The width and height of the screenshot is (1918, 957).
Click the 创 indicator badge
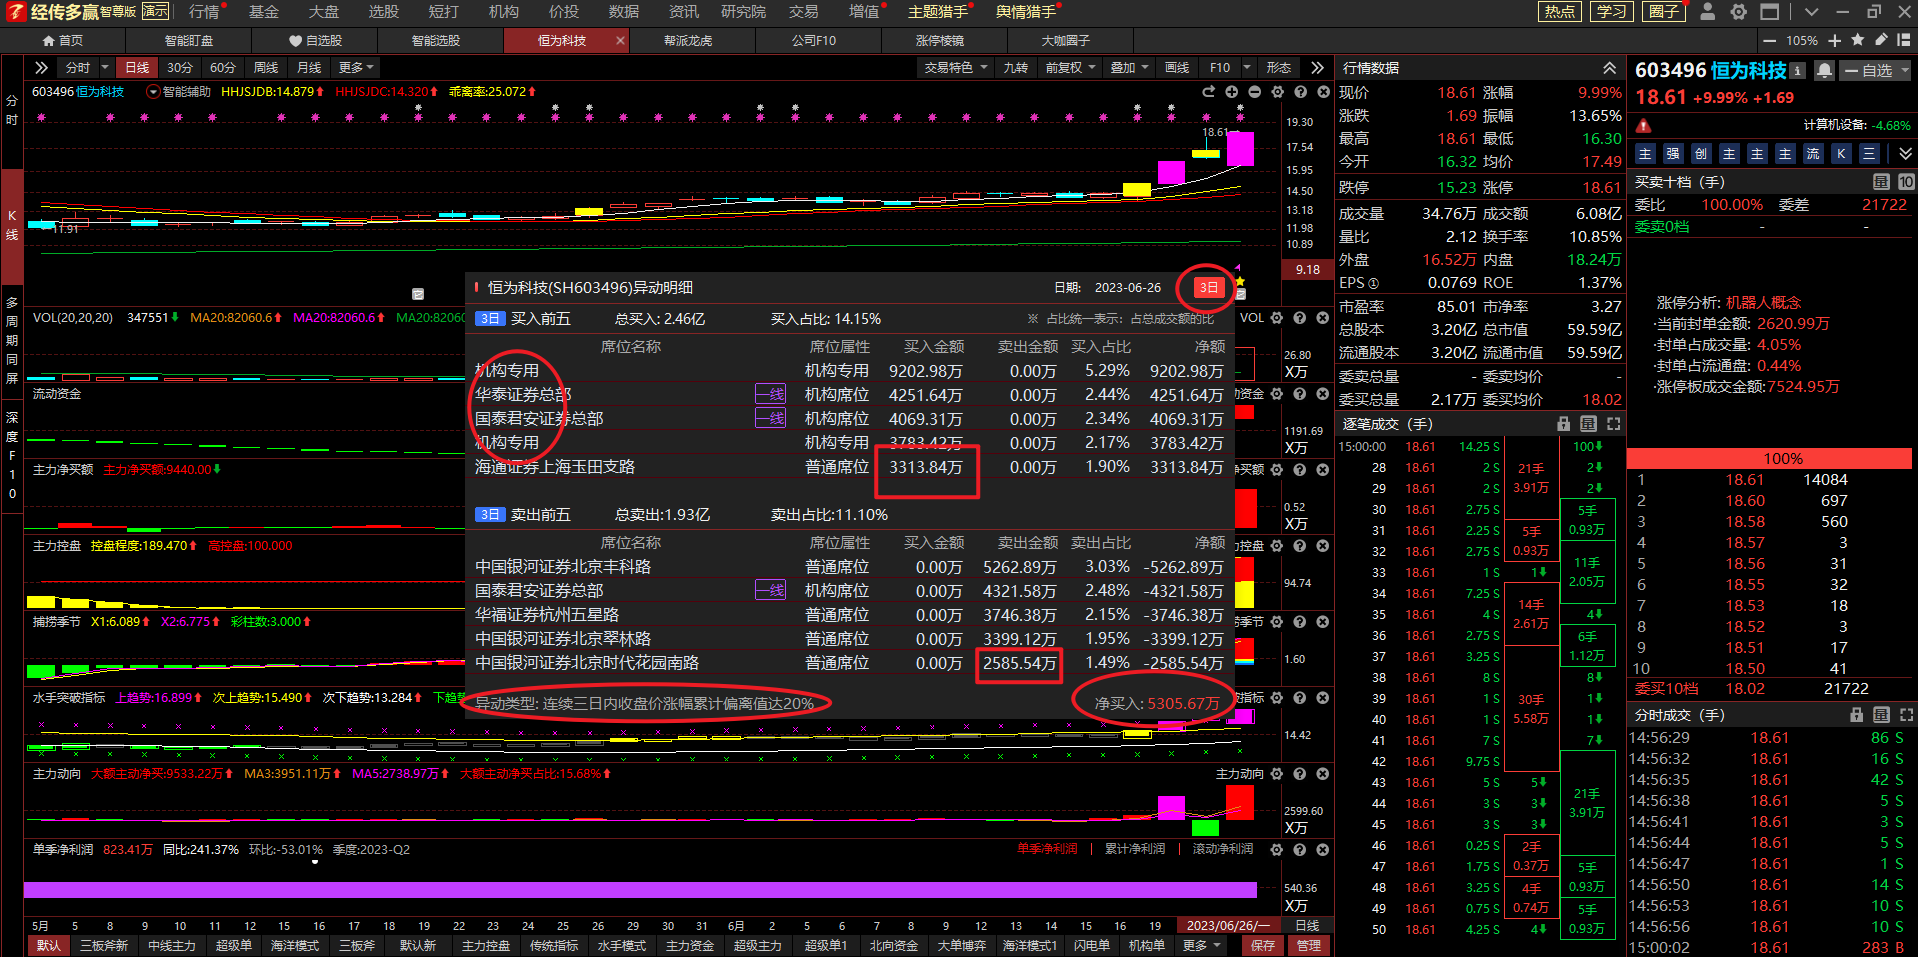[x=1701, y=154]
